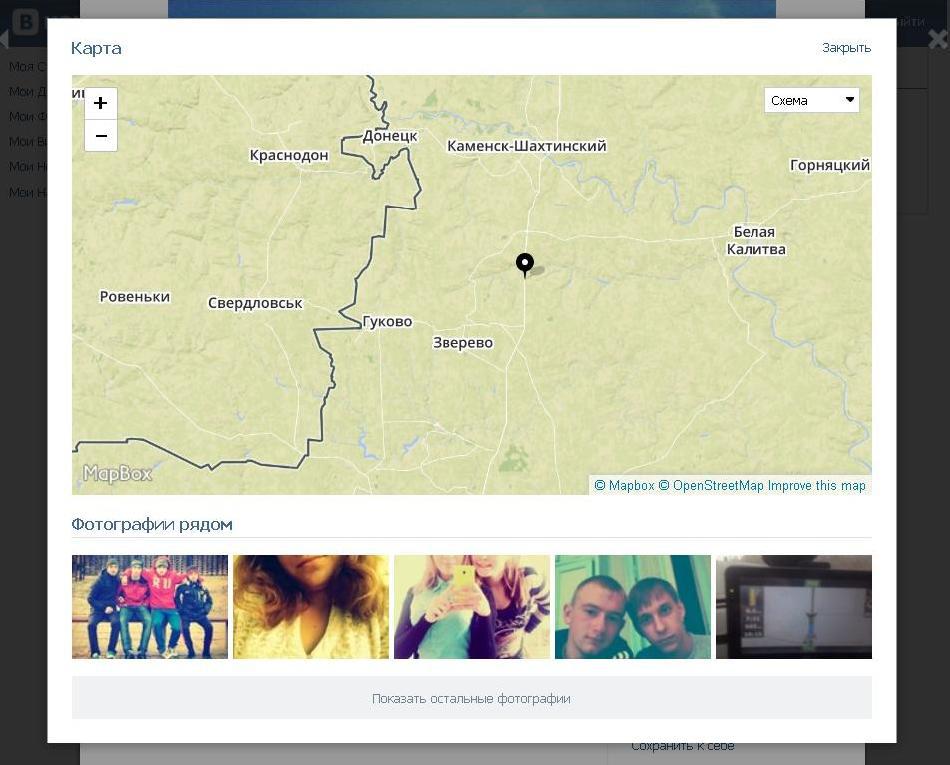Open the photo of two young men
950x765 pixels.
[633, 607]
